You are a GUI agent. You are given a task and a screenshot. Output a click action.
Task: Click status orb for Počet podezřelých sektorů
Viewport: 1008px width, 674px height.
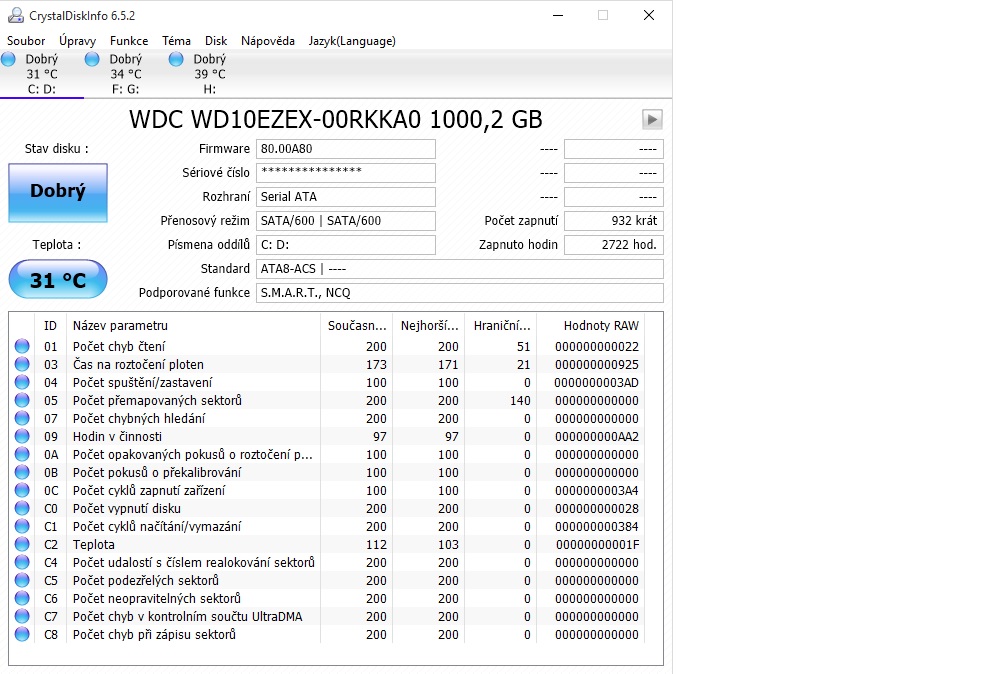point(22,580)
